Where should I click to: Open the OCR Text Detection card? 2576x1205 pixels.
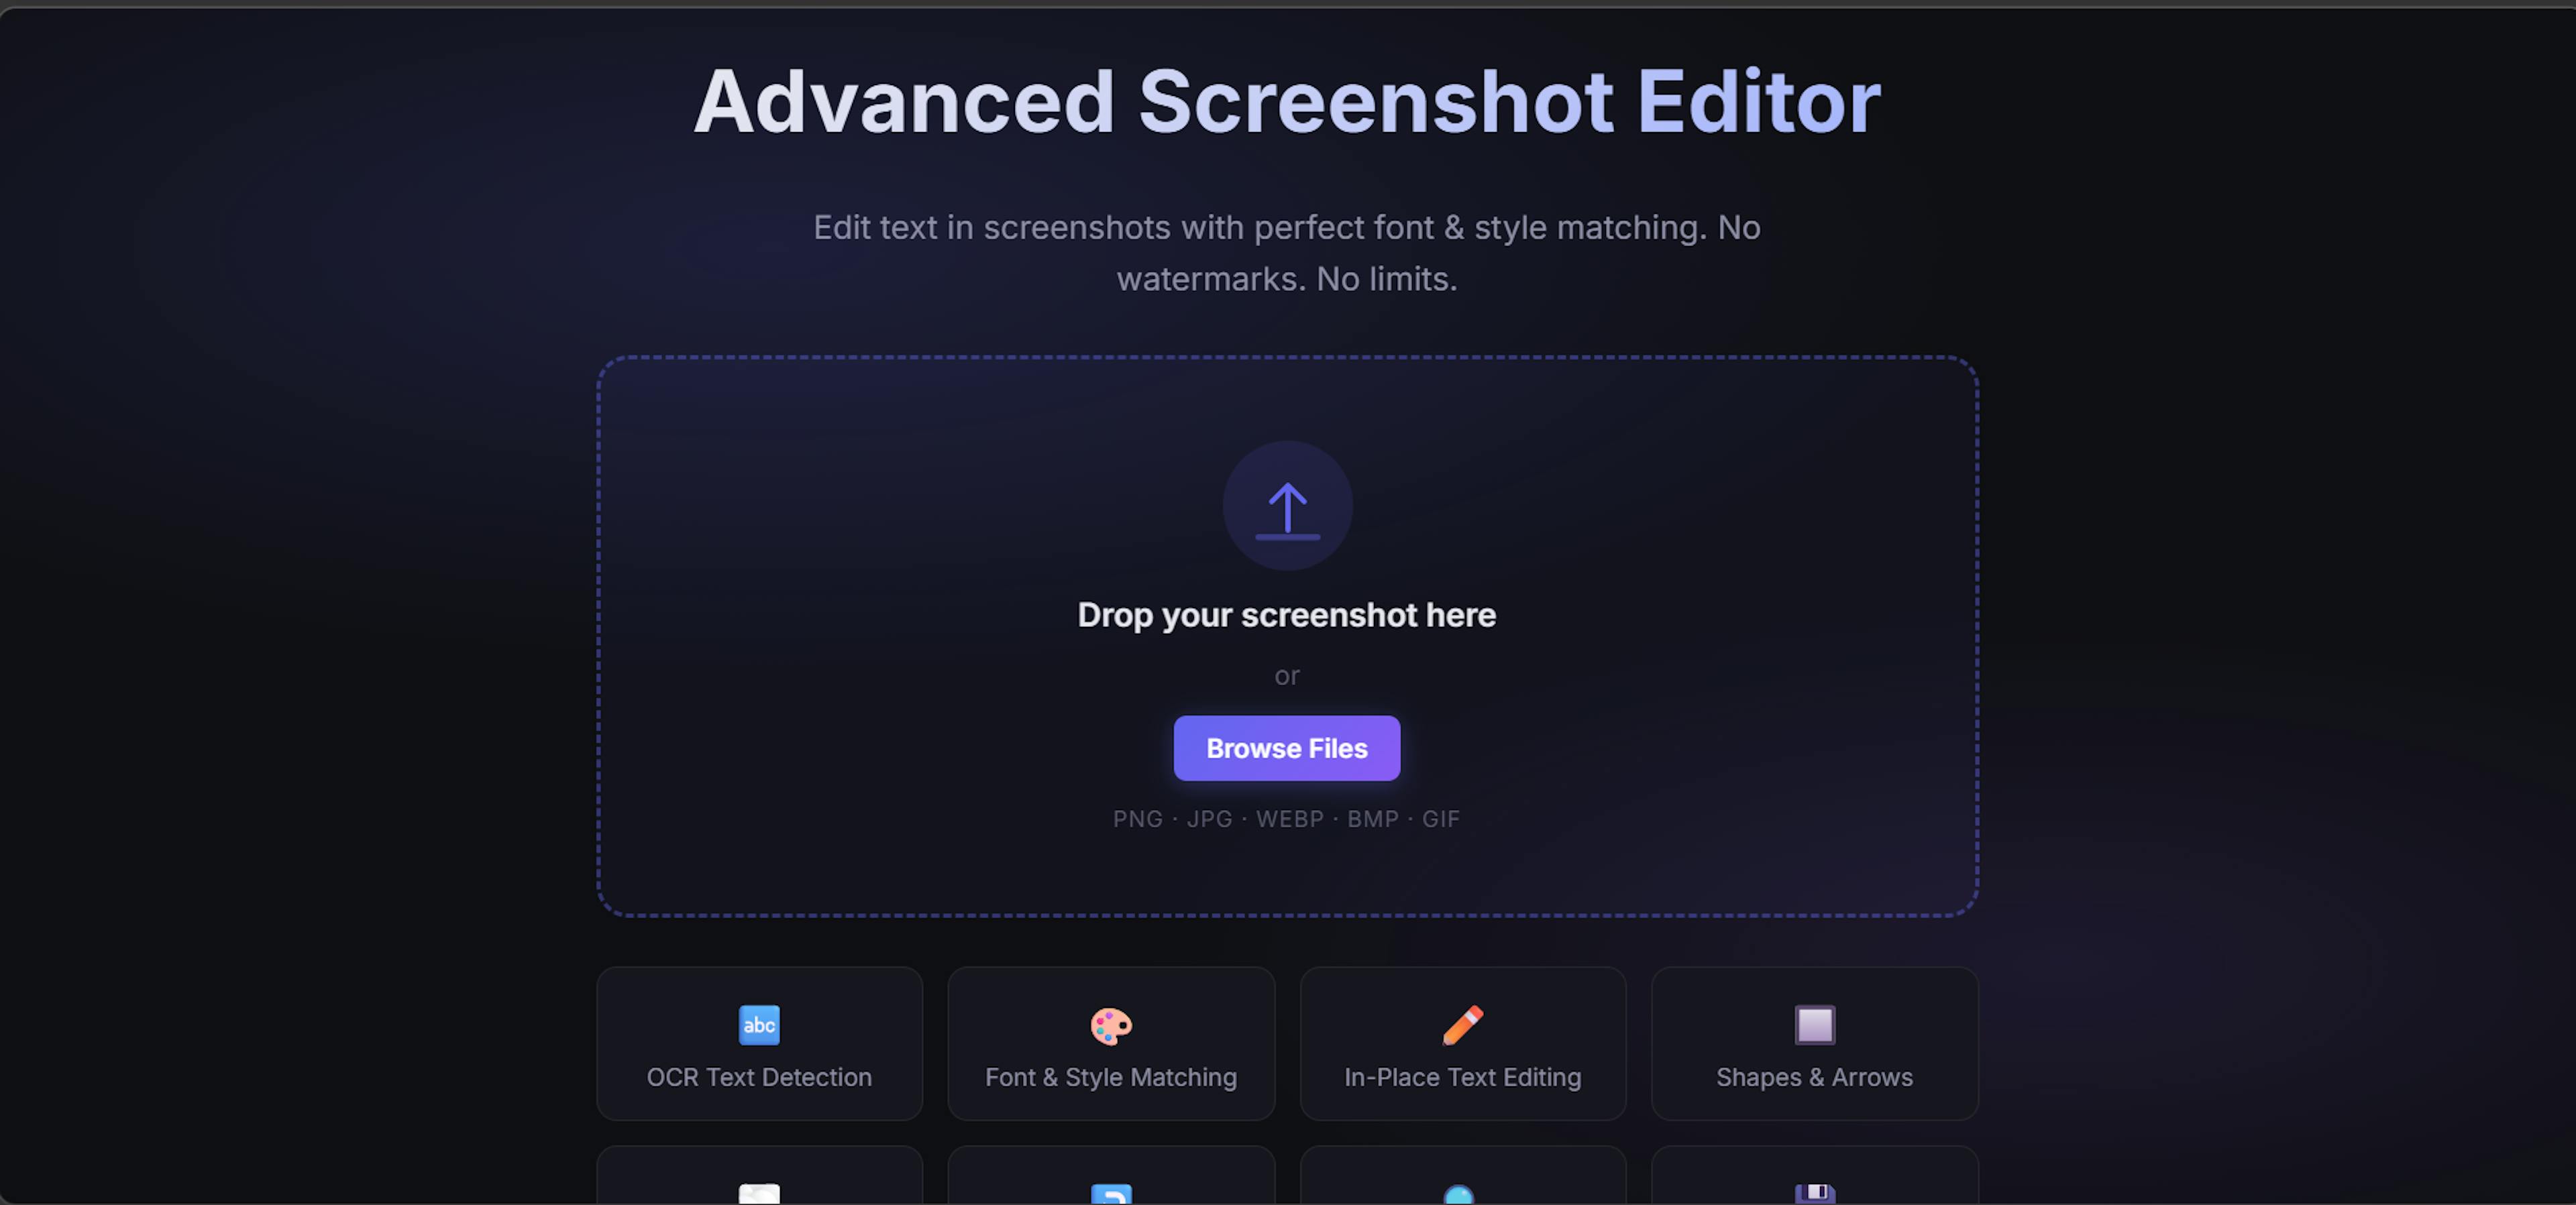[759, 1044]
